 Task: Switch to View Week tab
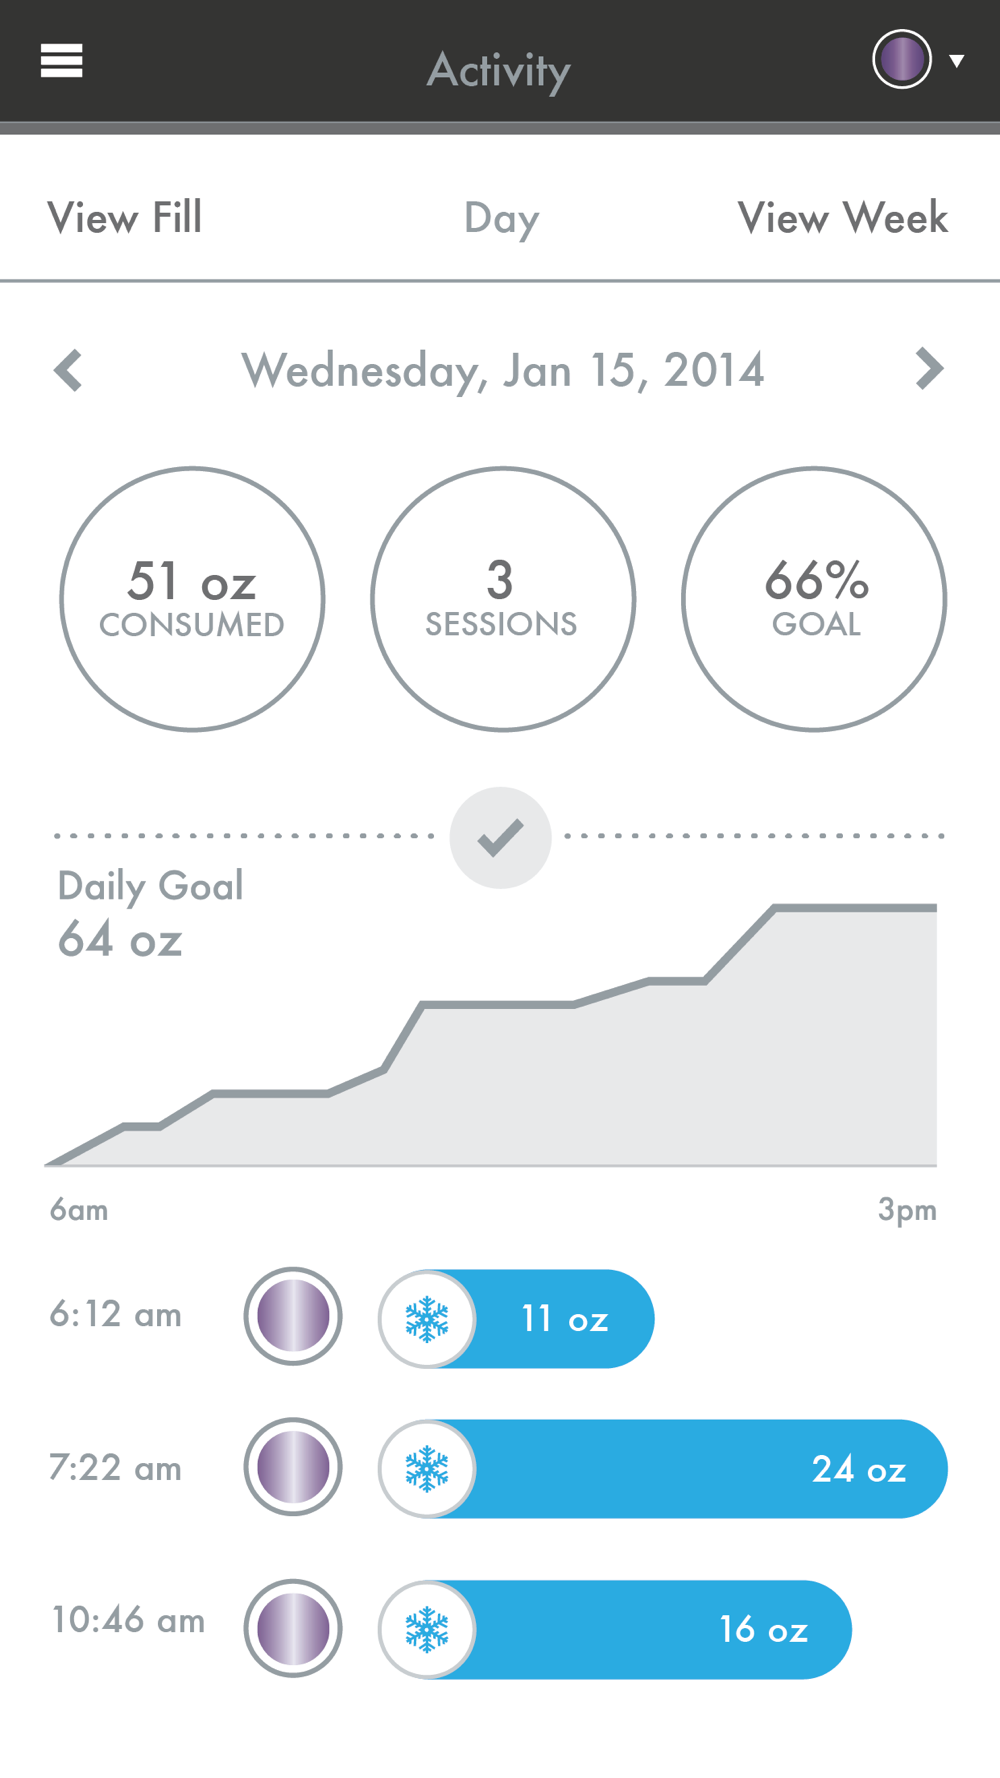(842, 218)
